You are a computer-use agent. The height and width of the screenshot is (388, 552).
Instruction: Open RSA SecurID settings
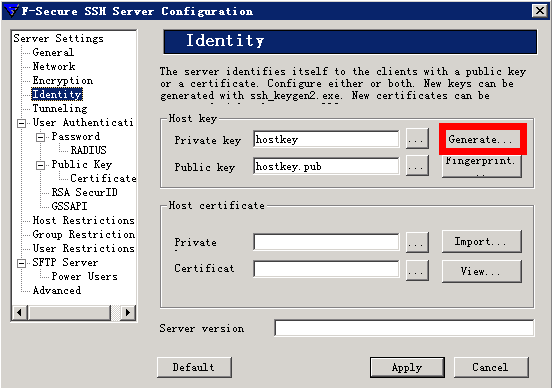(x=84, y=192)
